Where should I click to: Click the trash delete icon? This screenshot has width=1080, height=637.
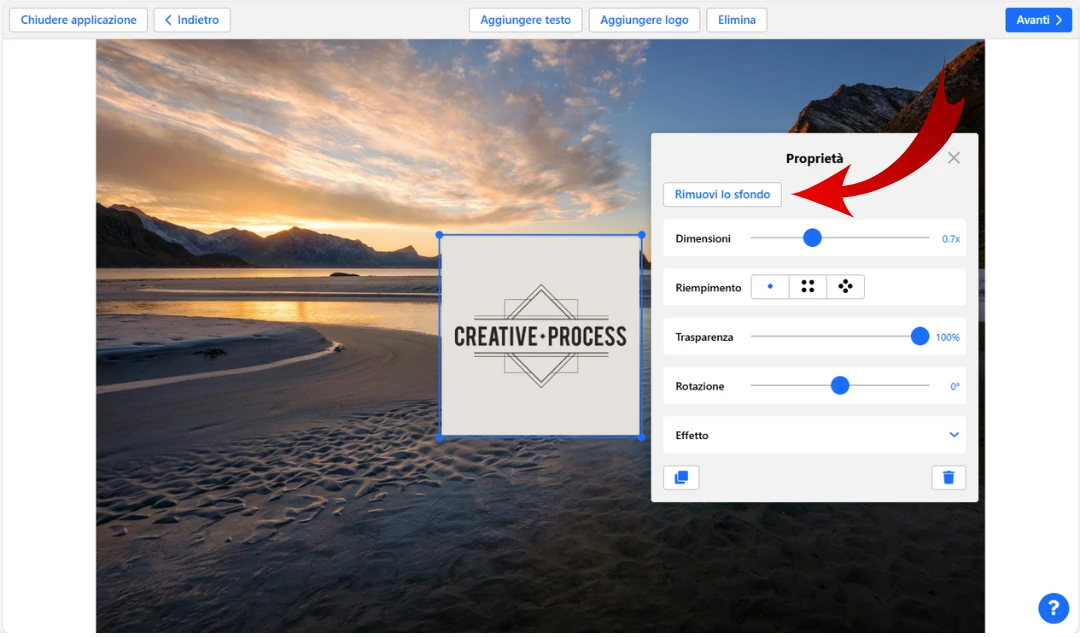948,477
